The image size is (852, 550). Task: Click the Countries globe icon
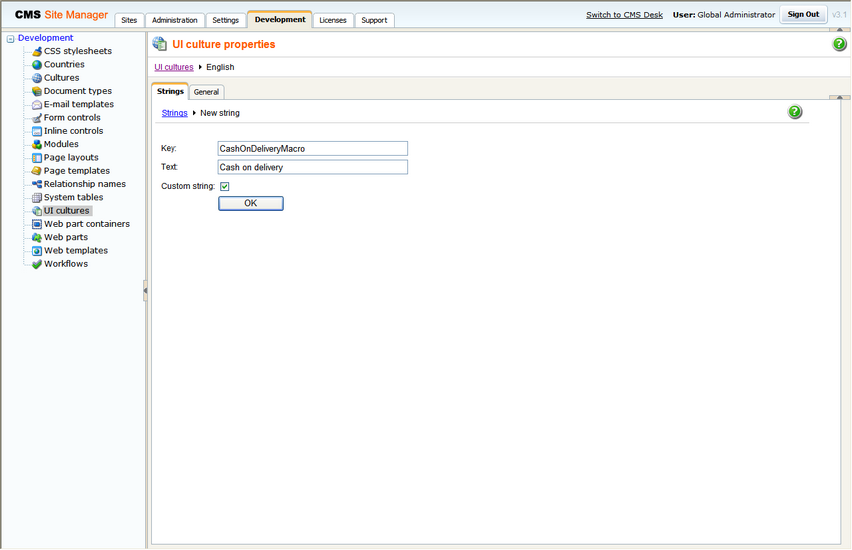(37, 65)
